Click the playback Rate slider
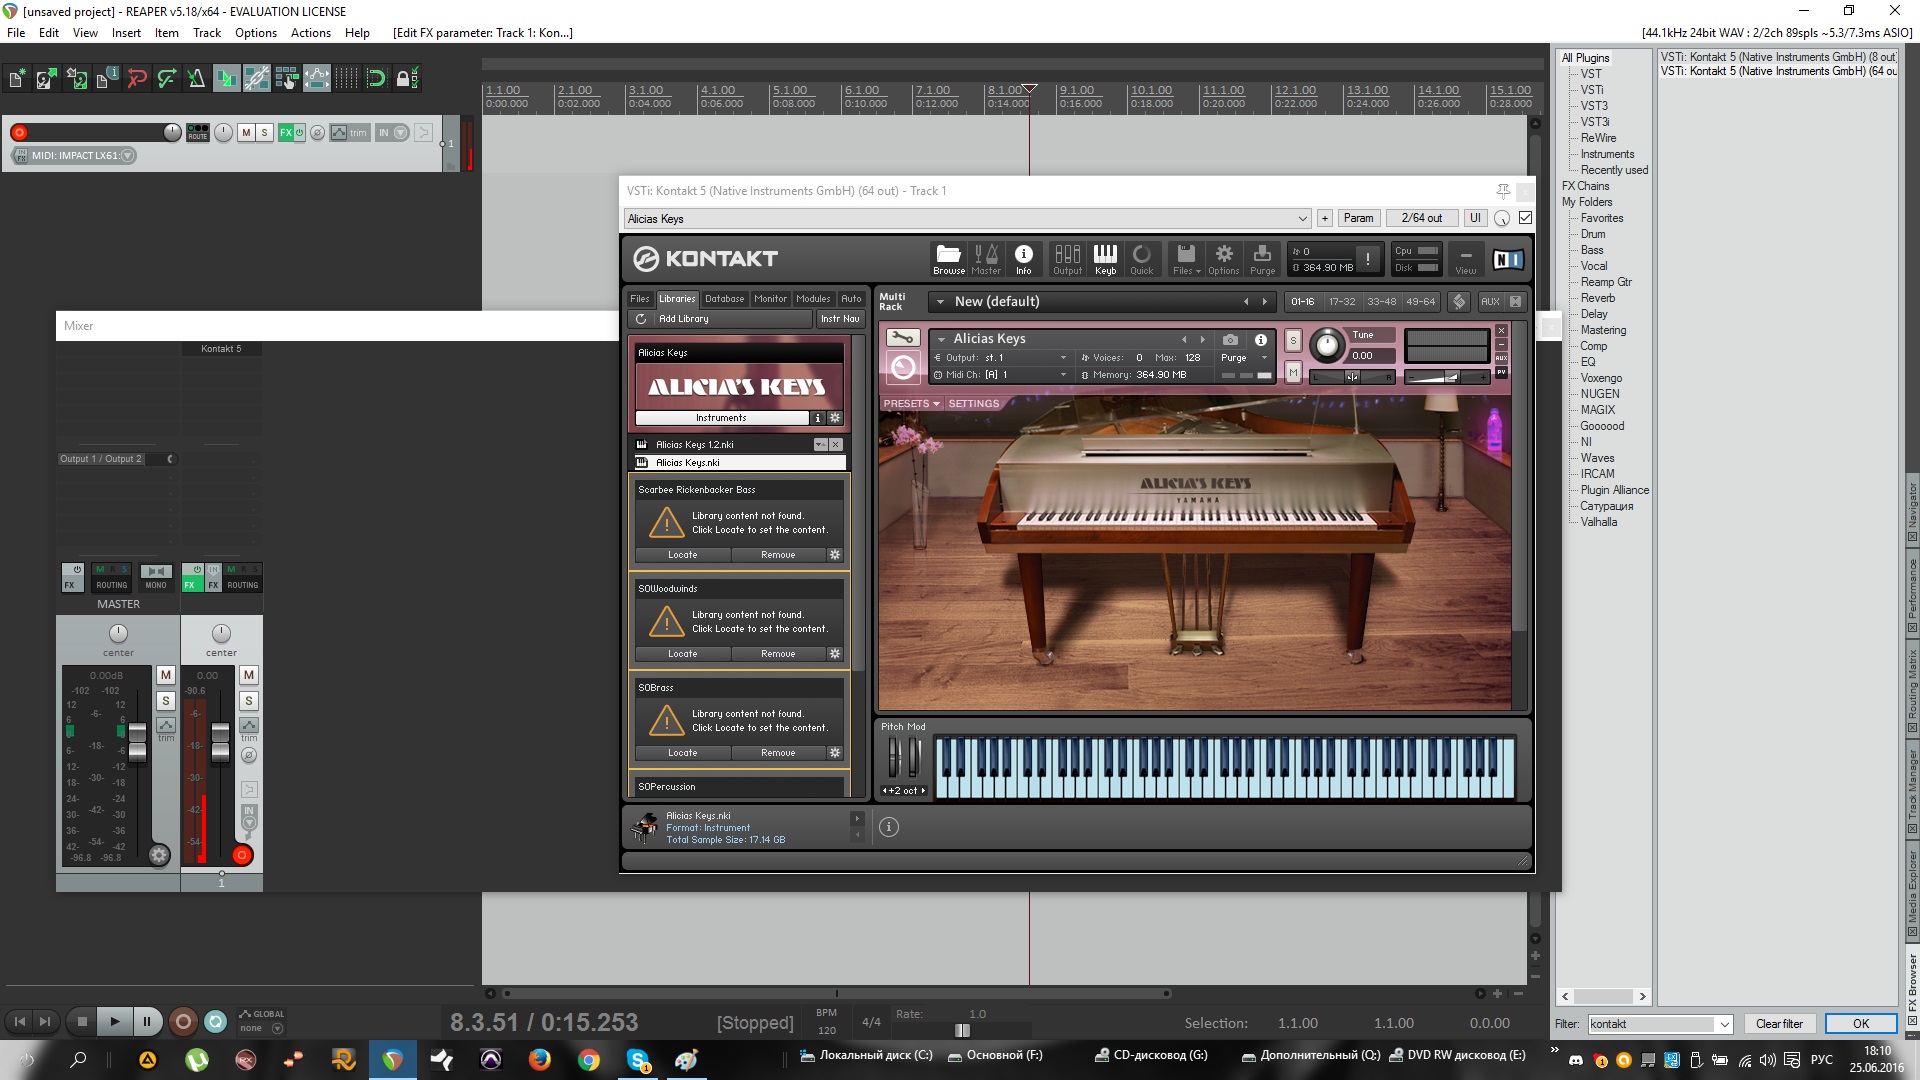Viewport: 1920px width, 1080px height. (x=962, y=1030)
